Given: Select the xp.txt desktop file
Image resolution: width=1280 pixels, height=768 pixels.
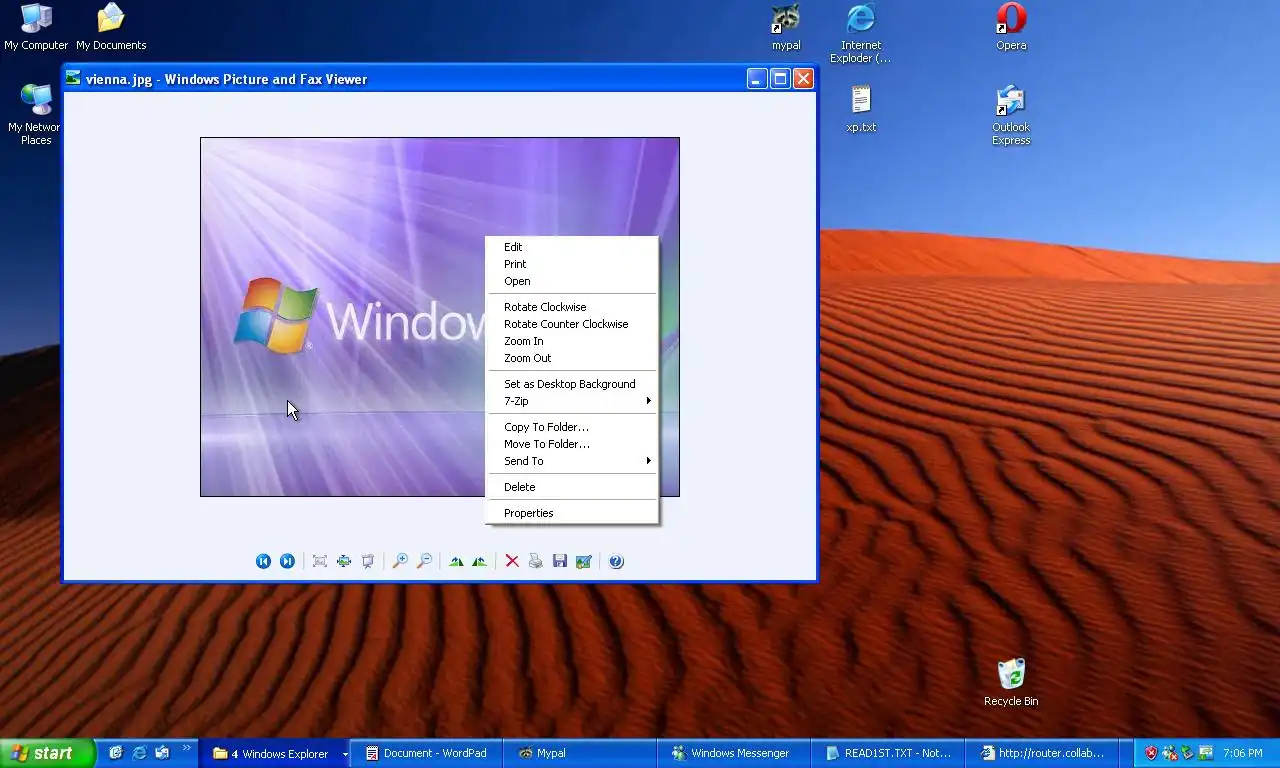Looking at the screenshot, I should click(861, 109).
